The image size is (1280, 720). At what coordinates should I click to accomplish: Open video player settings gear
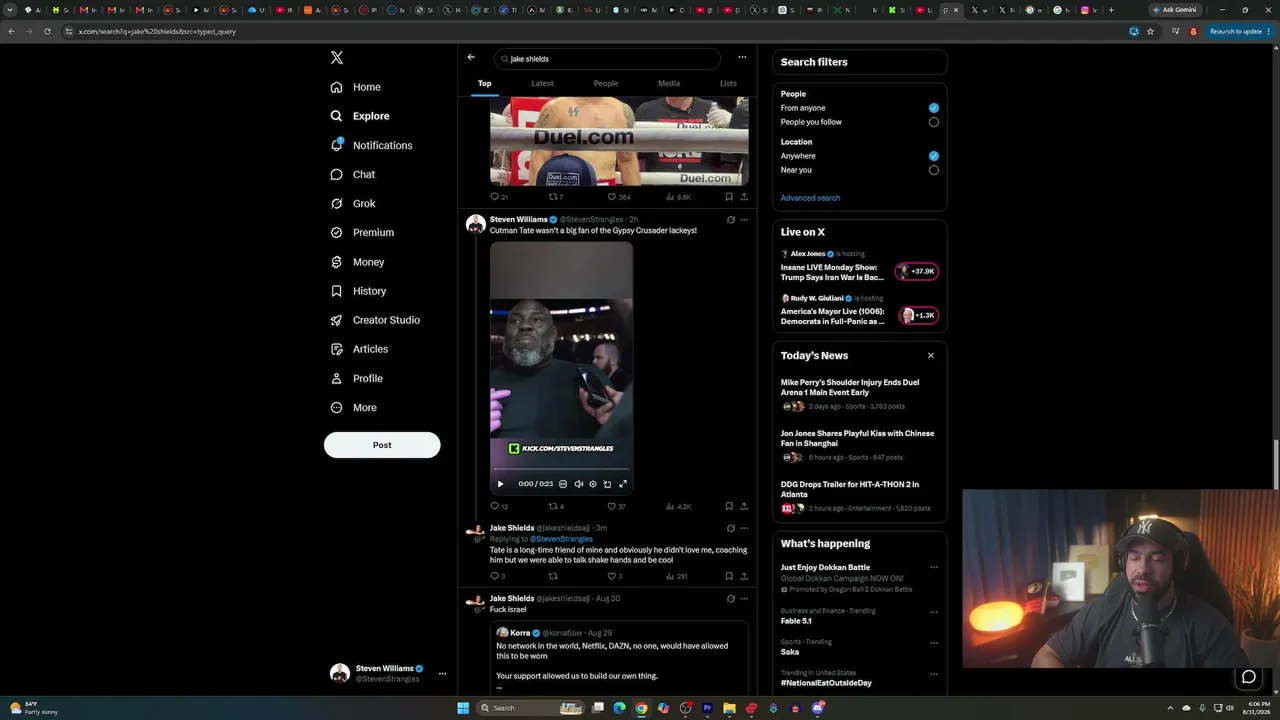click(593, 484)
